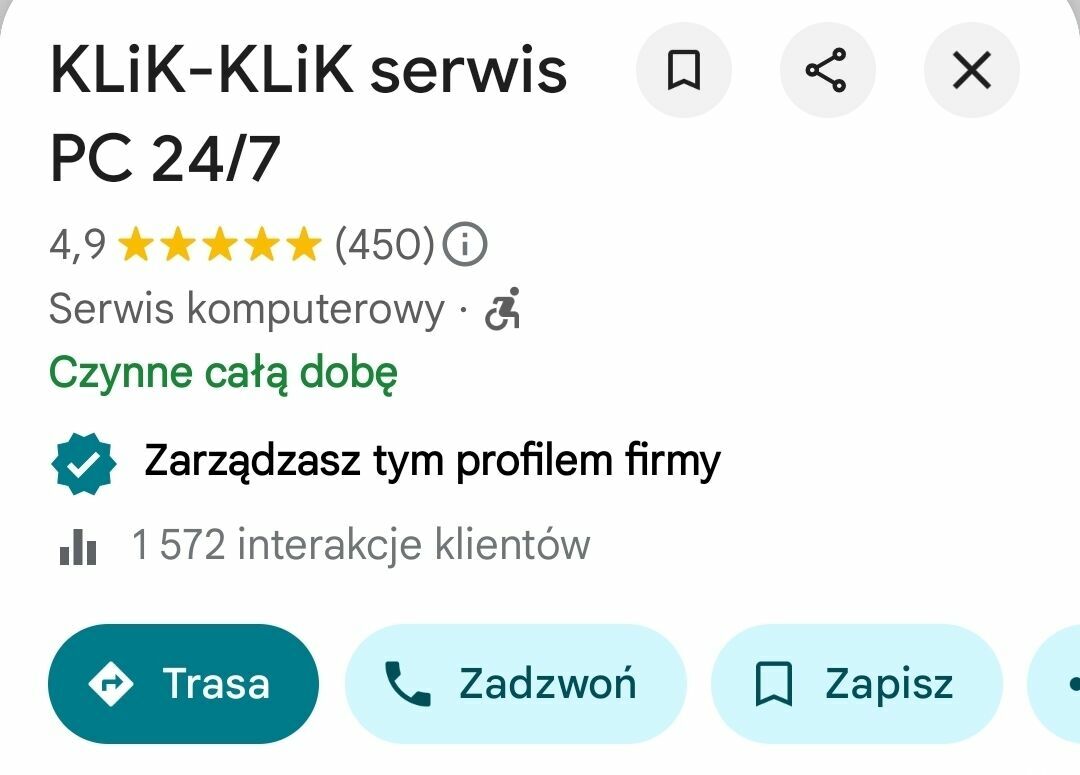Save the place using the Zapisz button

(x=857, y=684)
